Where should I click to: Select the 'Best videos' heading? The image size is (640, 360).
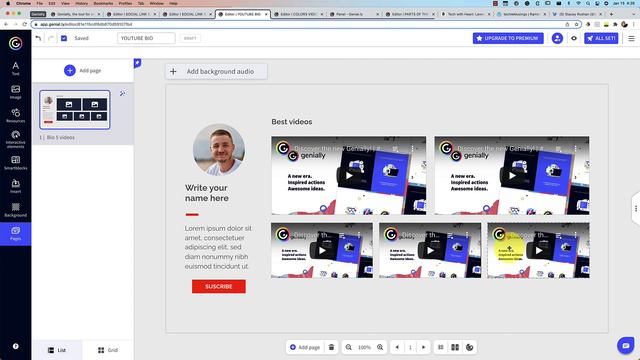(292, 122)
